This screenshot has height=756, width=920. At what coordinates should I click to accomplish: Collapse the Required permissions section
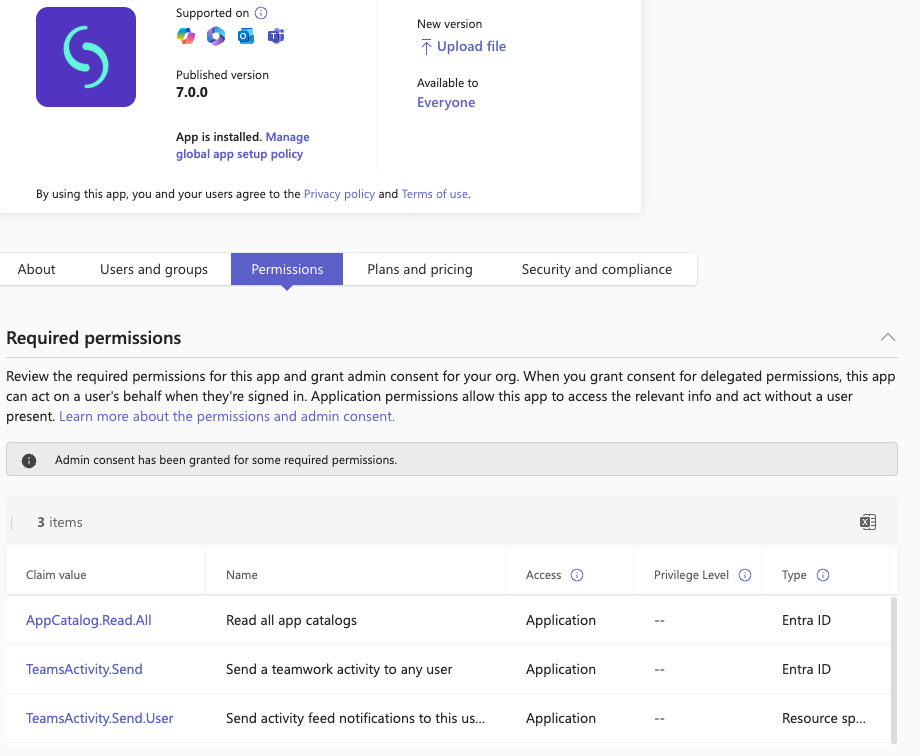(888, 337)
